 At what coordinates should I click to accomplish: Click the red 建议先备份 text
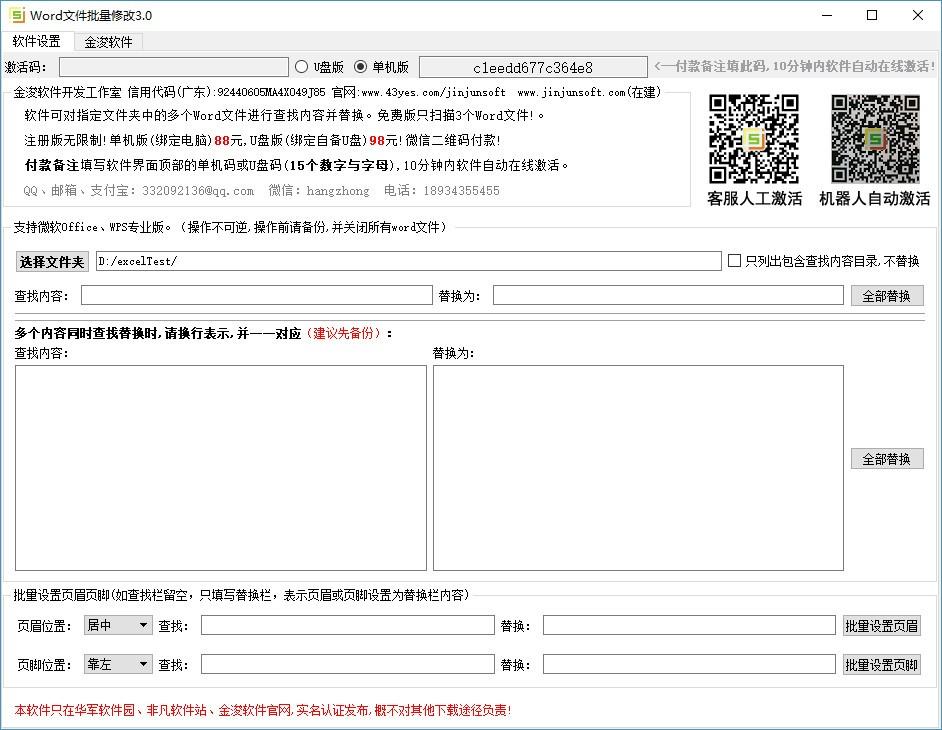[344, 333]
